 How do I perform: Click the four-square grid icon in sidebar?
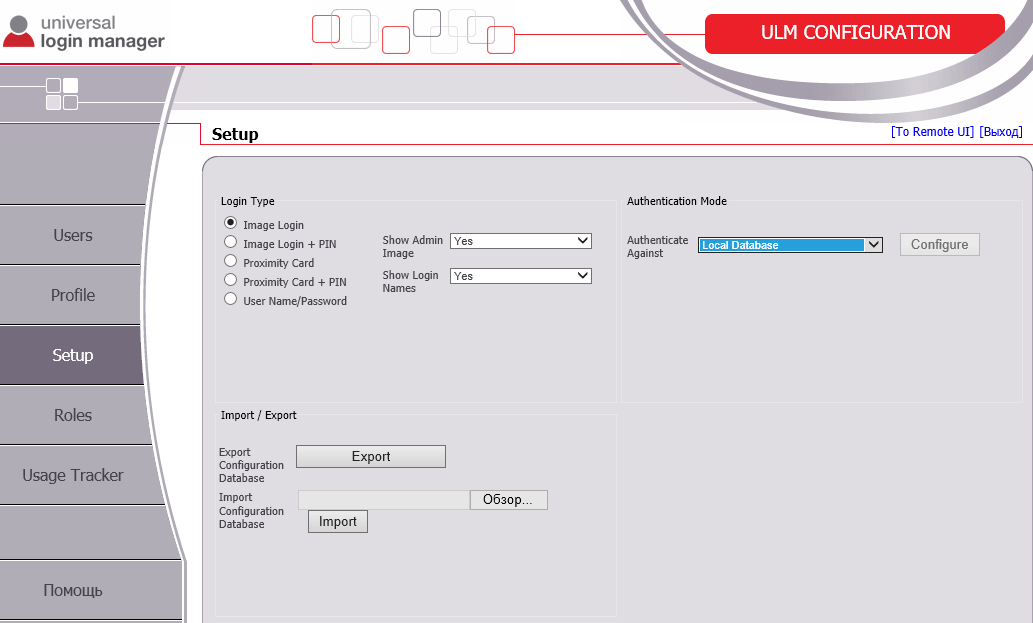point(62,94)
